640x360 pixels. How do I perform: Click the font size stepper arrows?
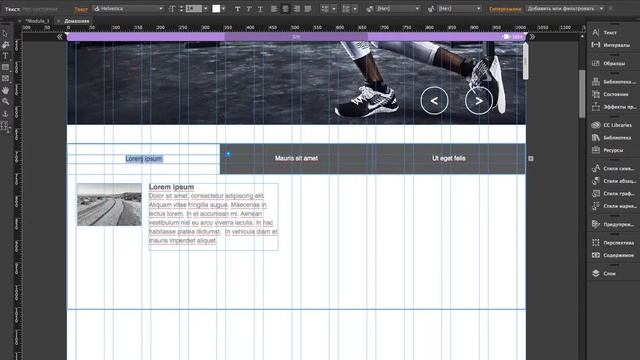pyautogui.click(x=181, y=9)
